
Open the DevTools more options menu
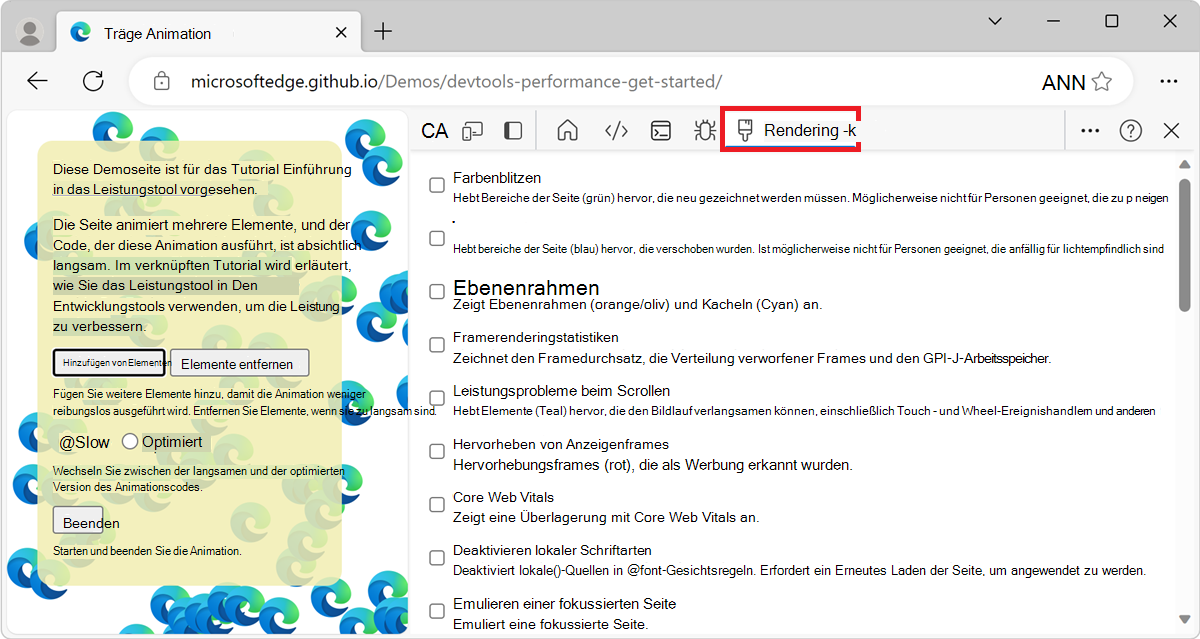click(x=1089, y=130)
